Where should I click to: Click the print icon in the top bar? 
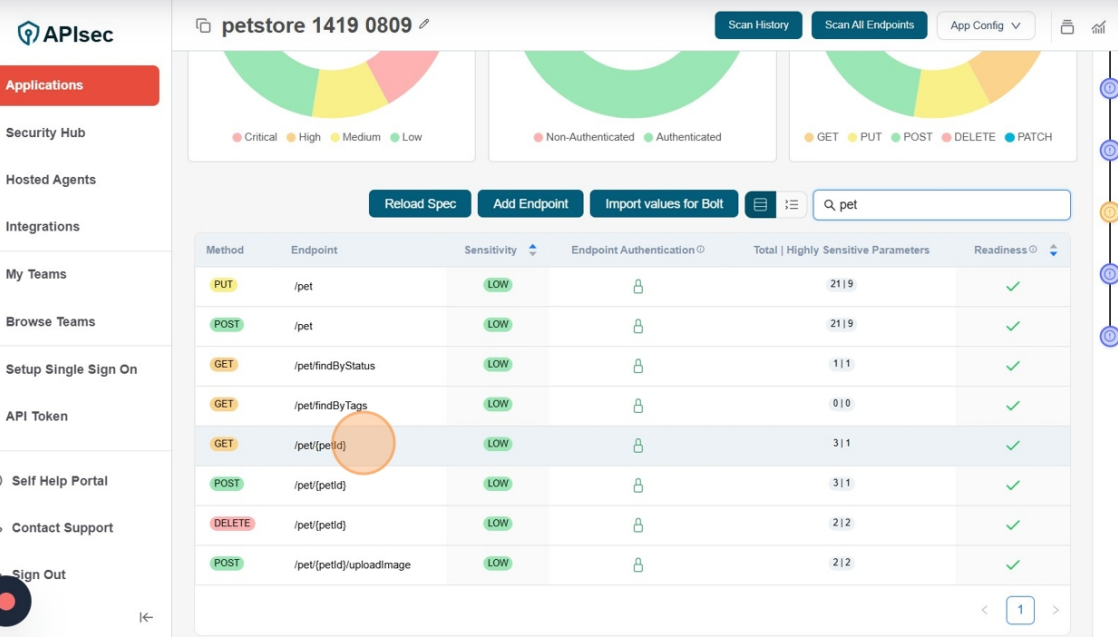coord(1068,25)
